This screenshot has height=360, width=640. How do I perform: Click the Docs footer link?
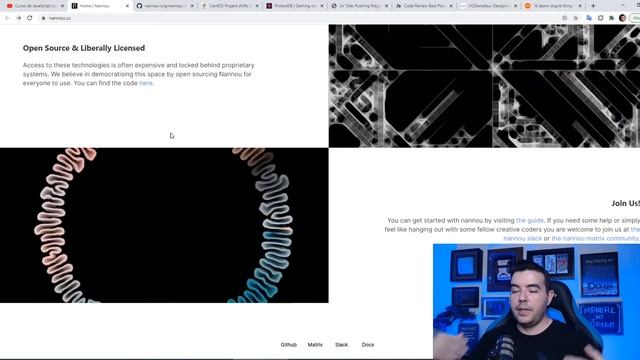click(x=368, y=345)
